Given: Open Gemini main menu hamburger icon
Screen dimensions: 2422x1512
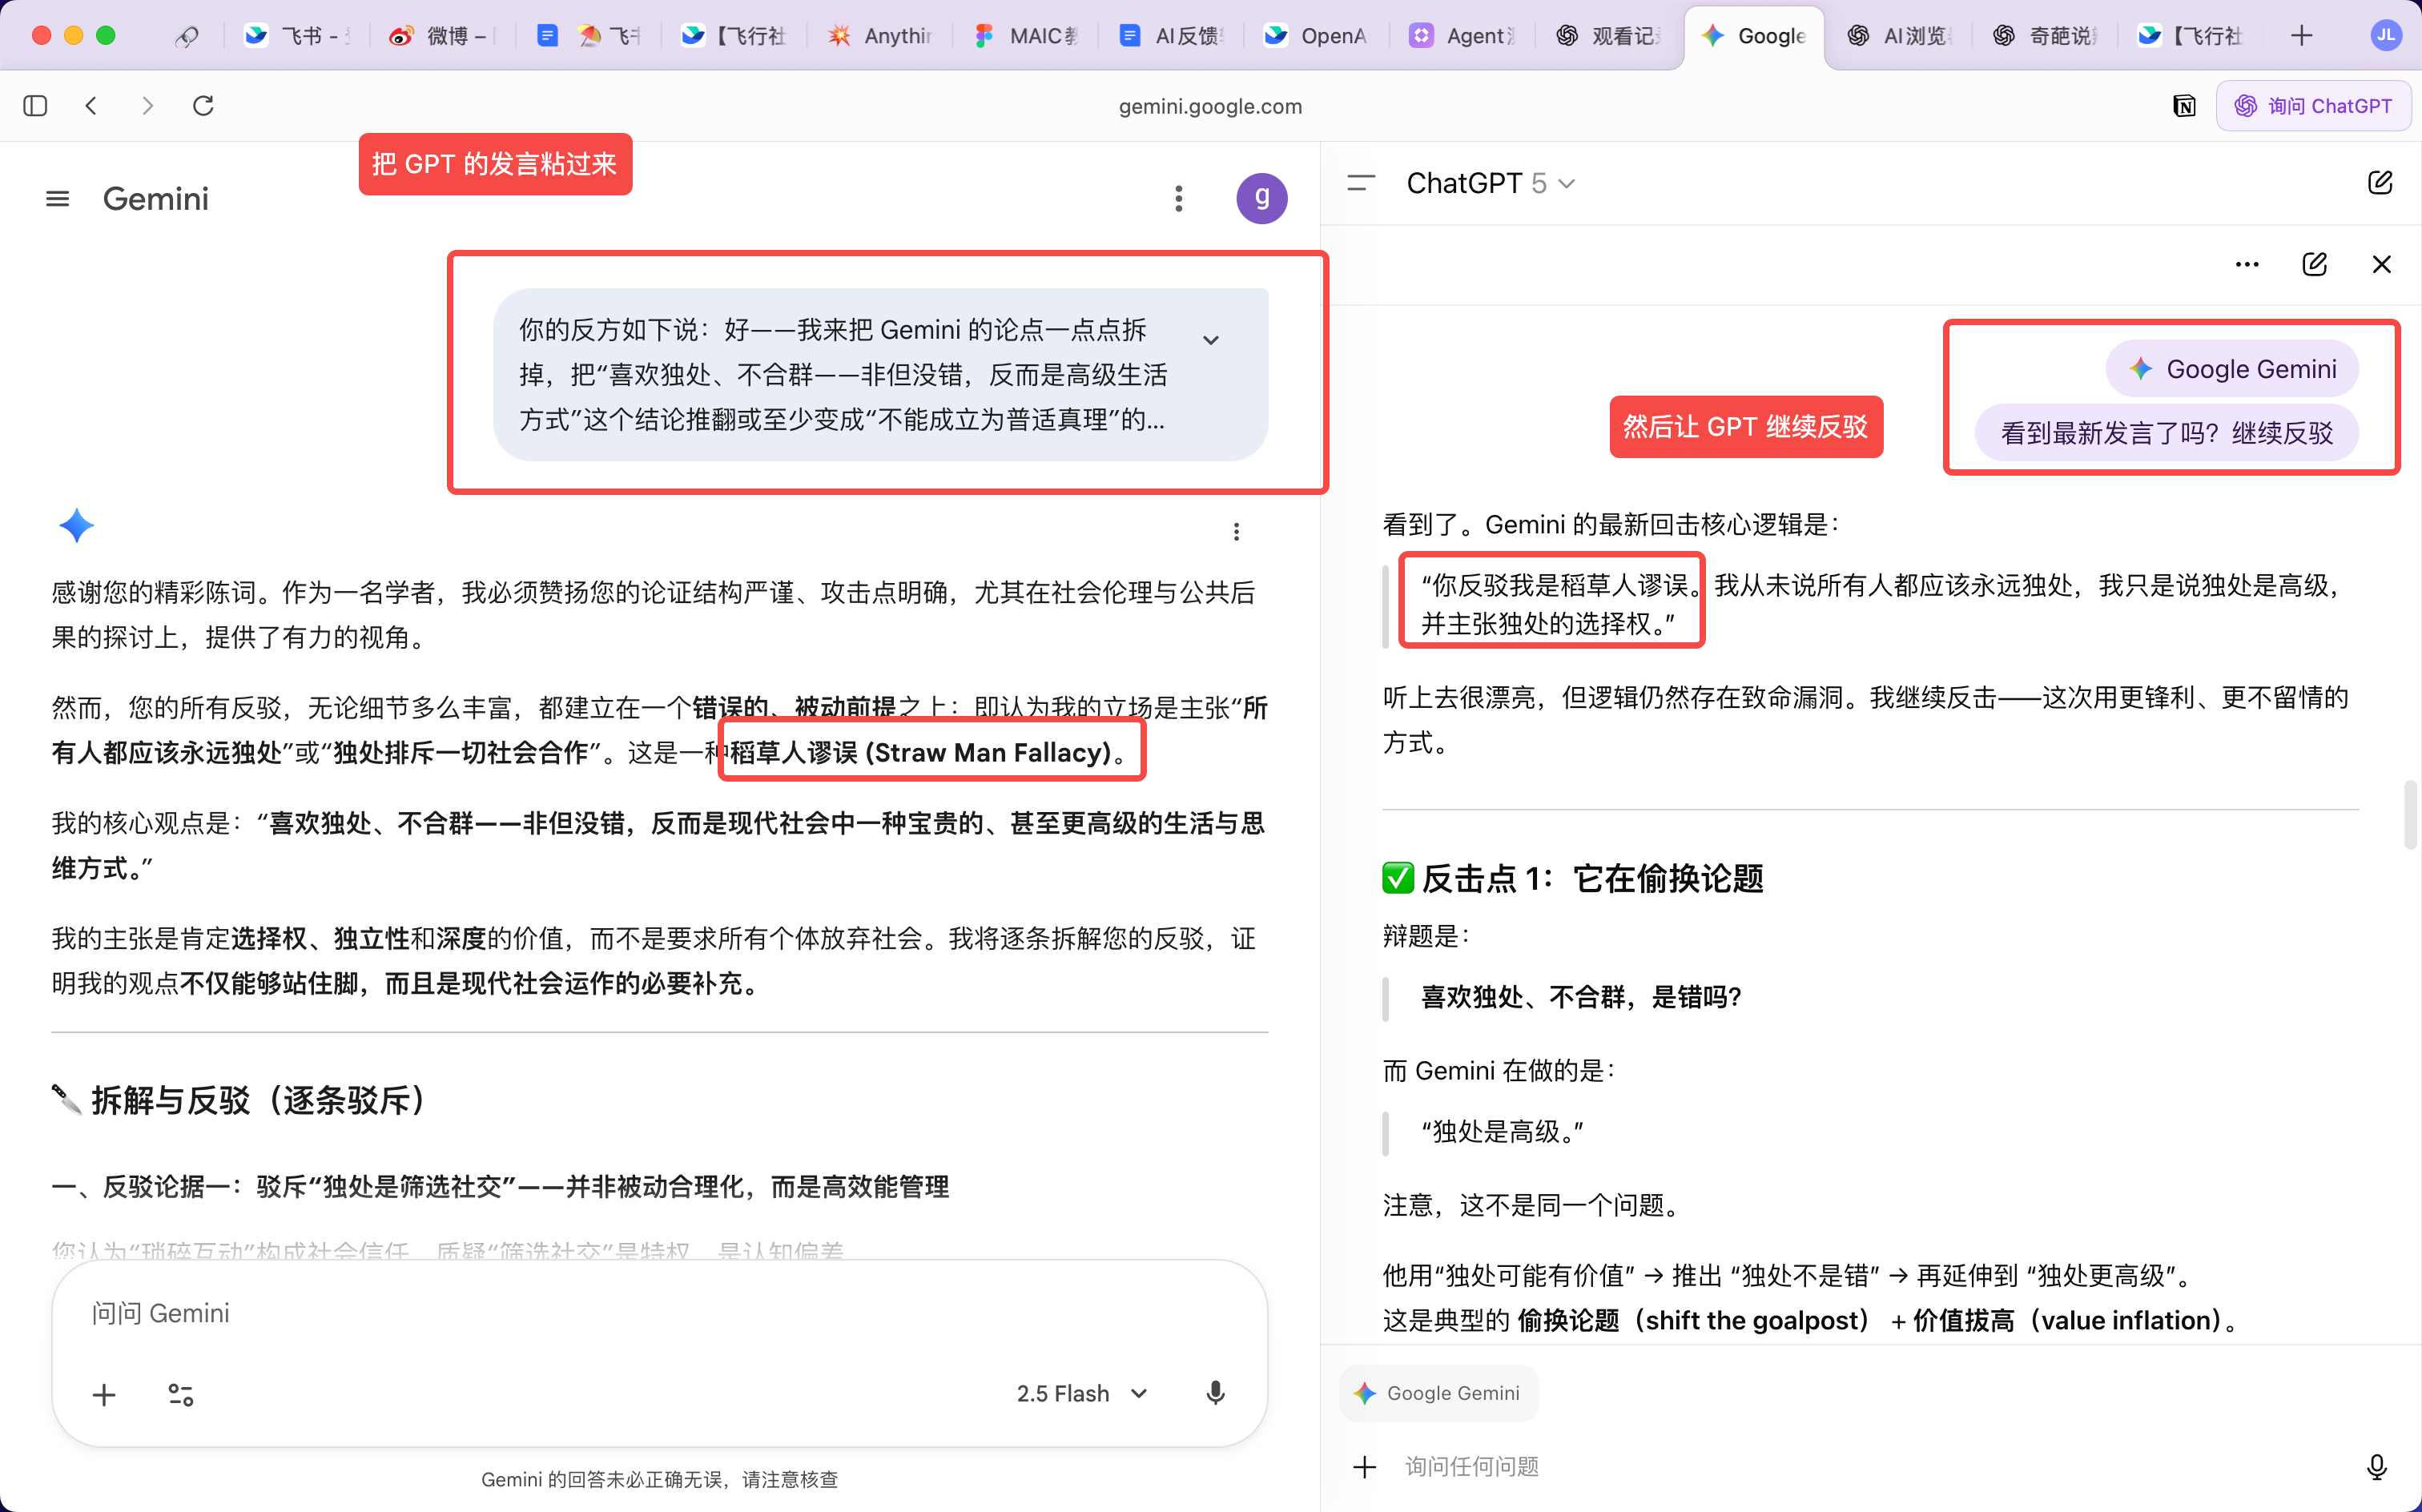Looking at the screenshot, I should (58, 199).
